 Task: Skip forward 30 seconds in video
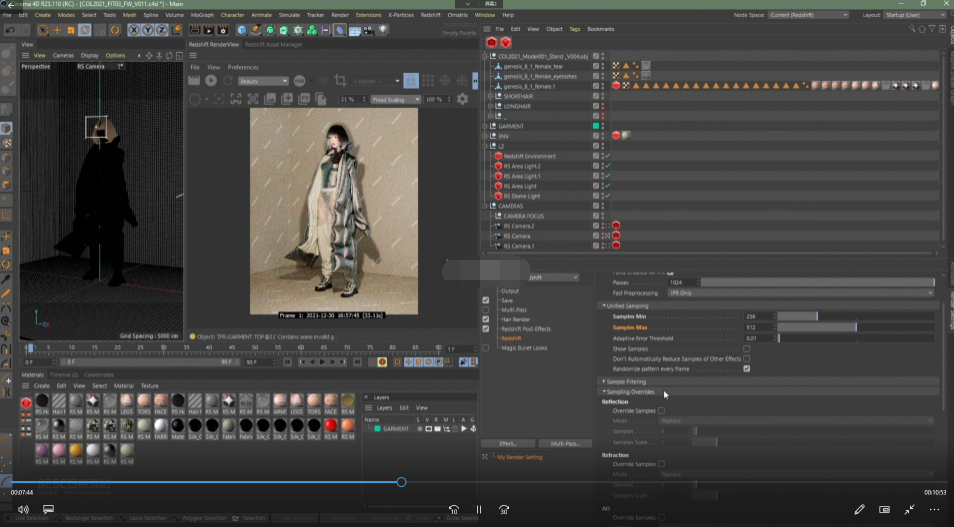tap(504, 509)
